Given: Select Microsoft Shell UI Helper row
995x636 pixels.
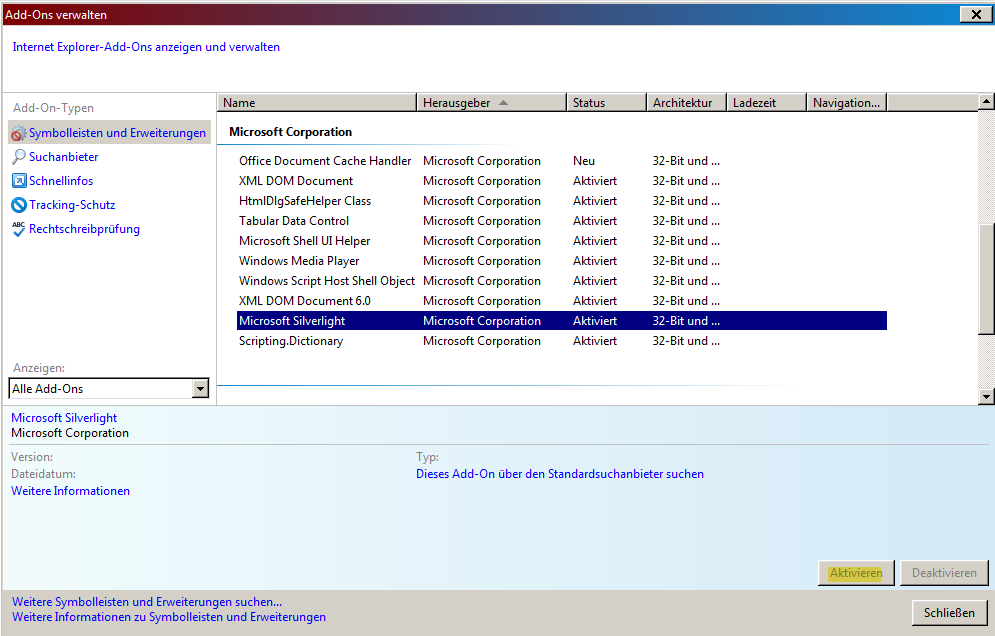Looking at the screenshot, I should point(562,241).
